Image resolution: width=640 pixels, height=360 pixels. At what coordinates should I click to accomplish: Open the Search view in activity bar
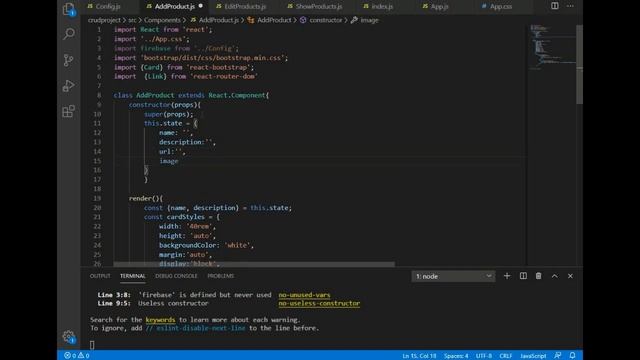[69, 34]
